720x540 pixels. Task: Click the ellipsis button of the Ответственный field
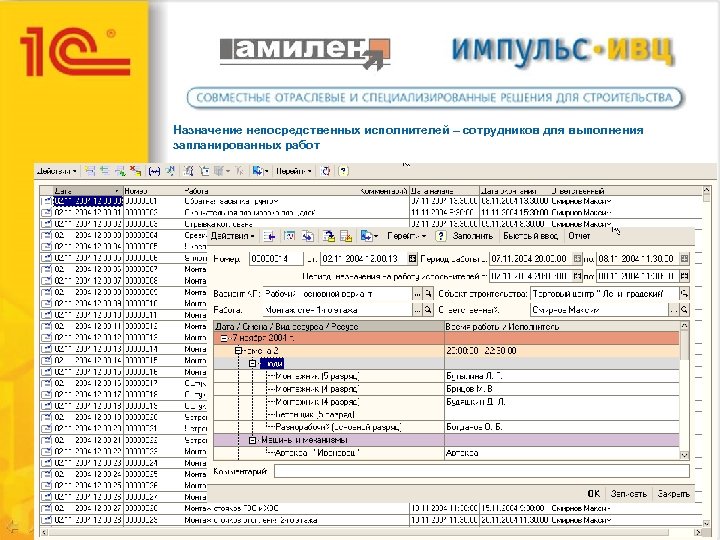pyautogui.click(x=674, y=310)
